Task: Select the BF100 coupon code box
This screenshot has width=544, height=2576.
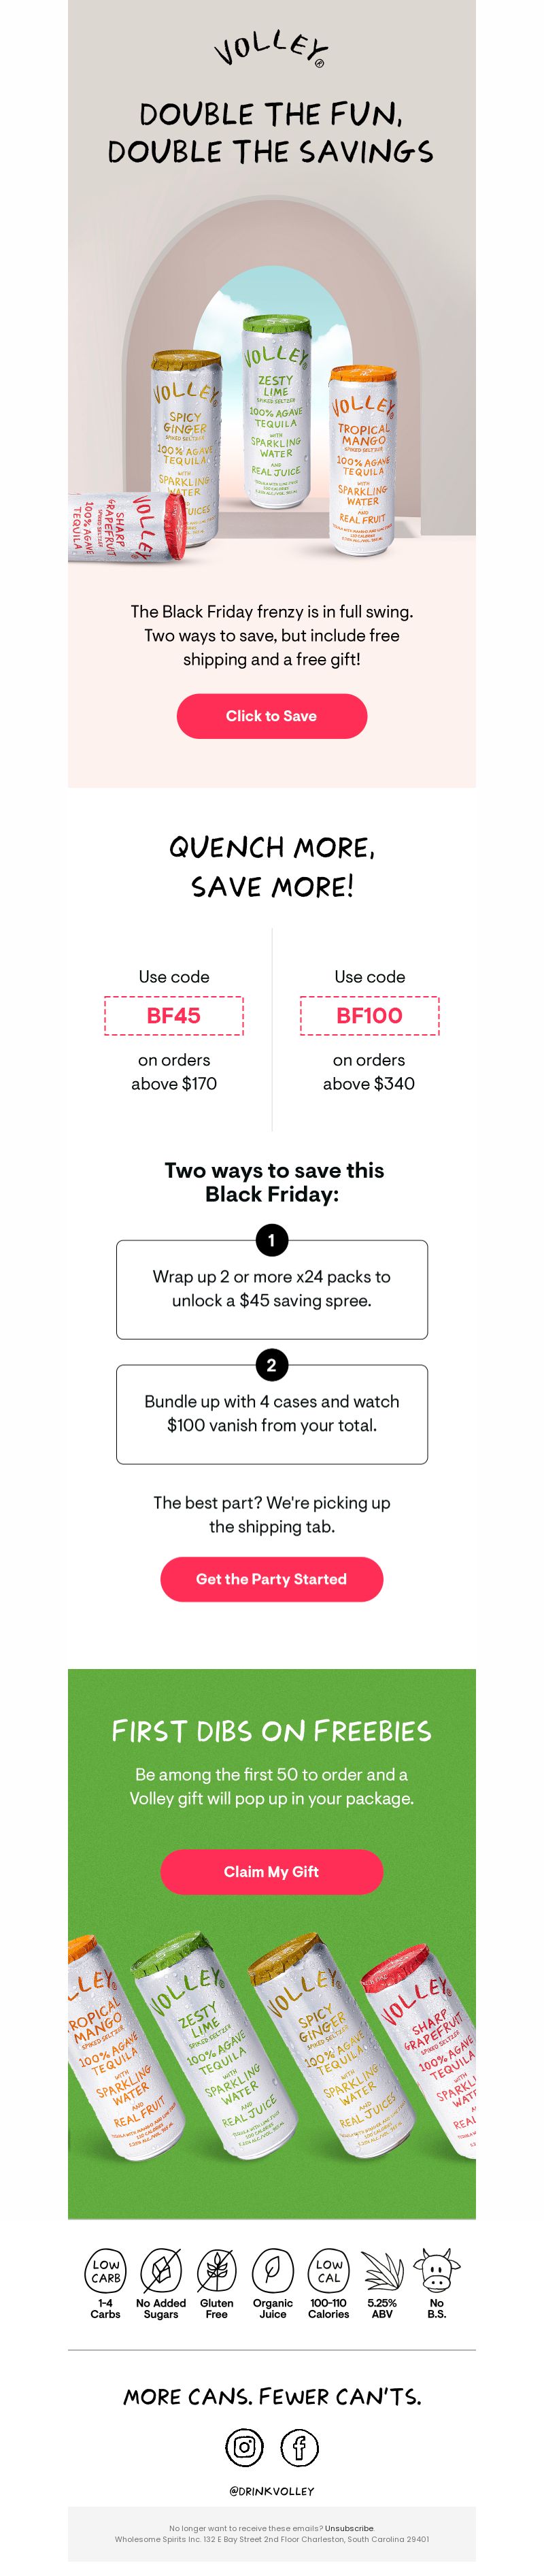Action: (x=370, y=1015)
